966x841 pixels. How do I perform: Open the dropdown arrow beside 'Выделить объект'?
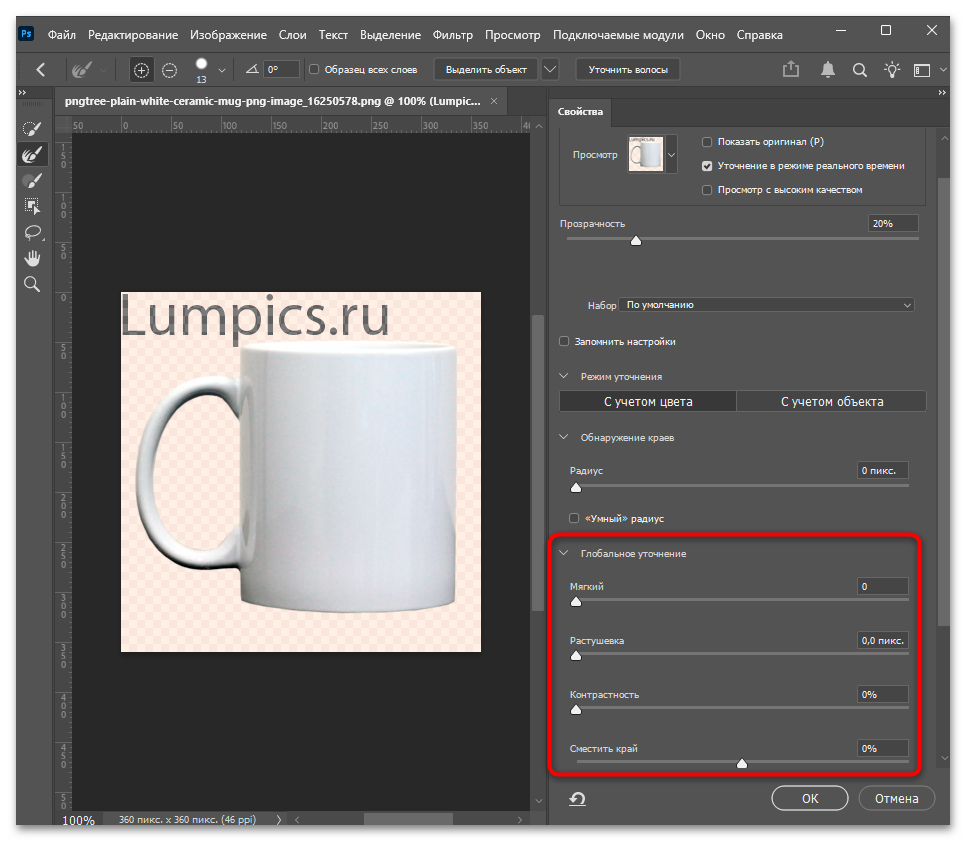[550, 70]
